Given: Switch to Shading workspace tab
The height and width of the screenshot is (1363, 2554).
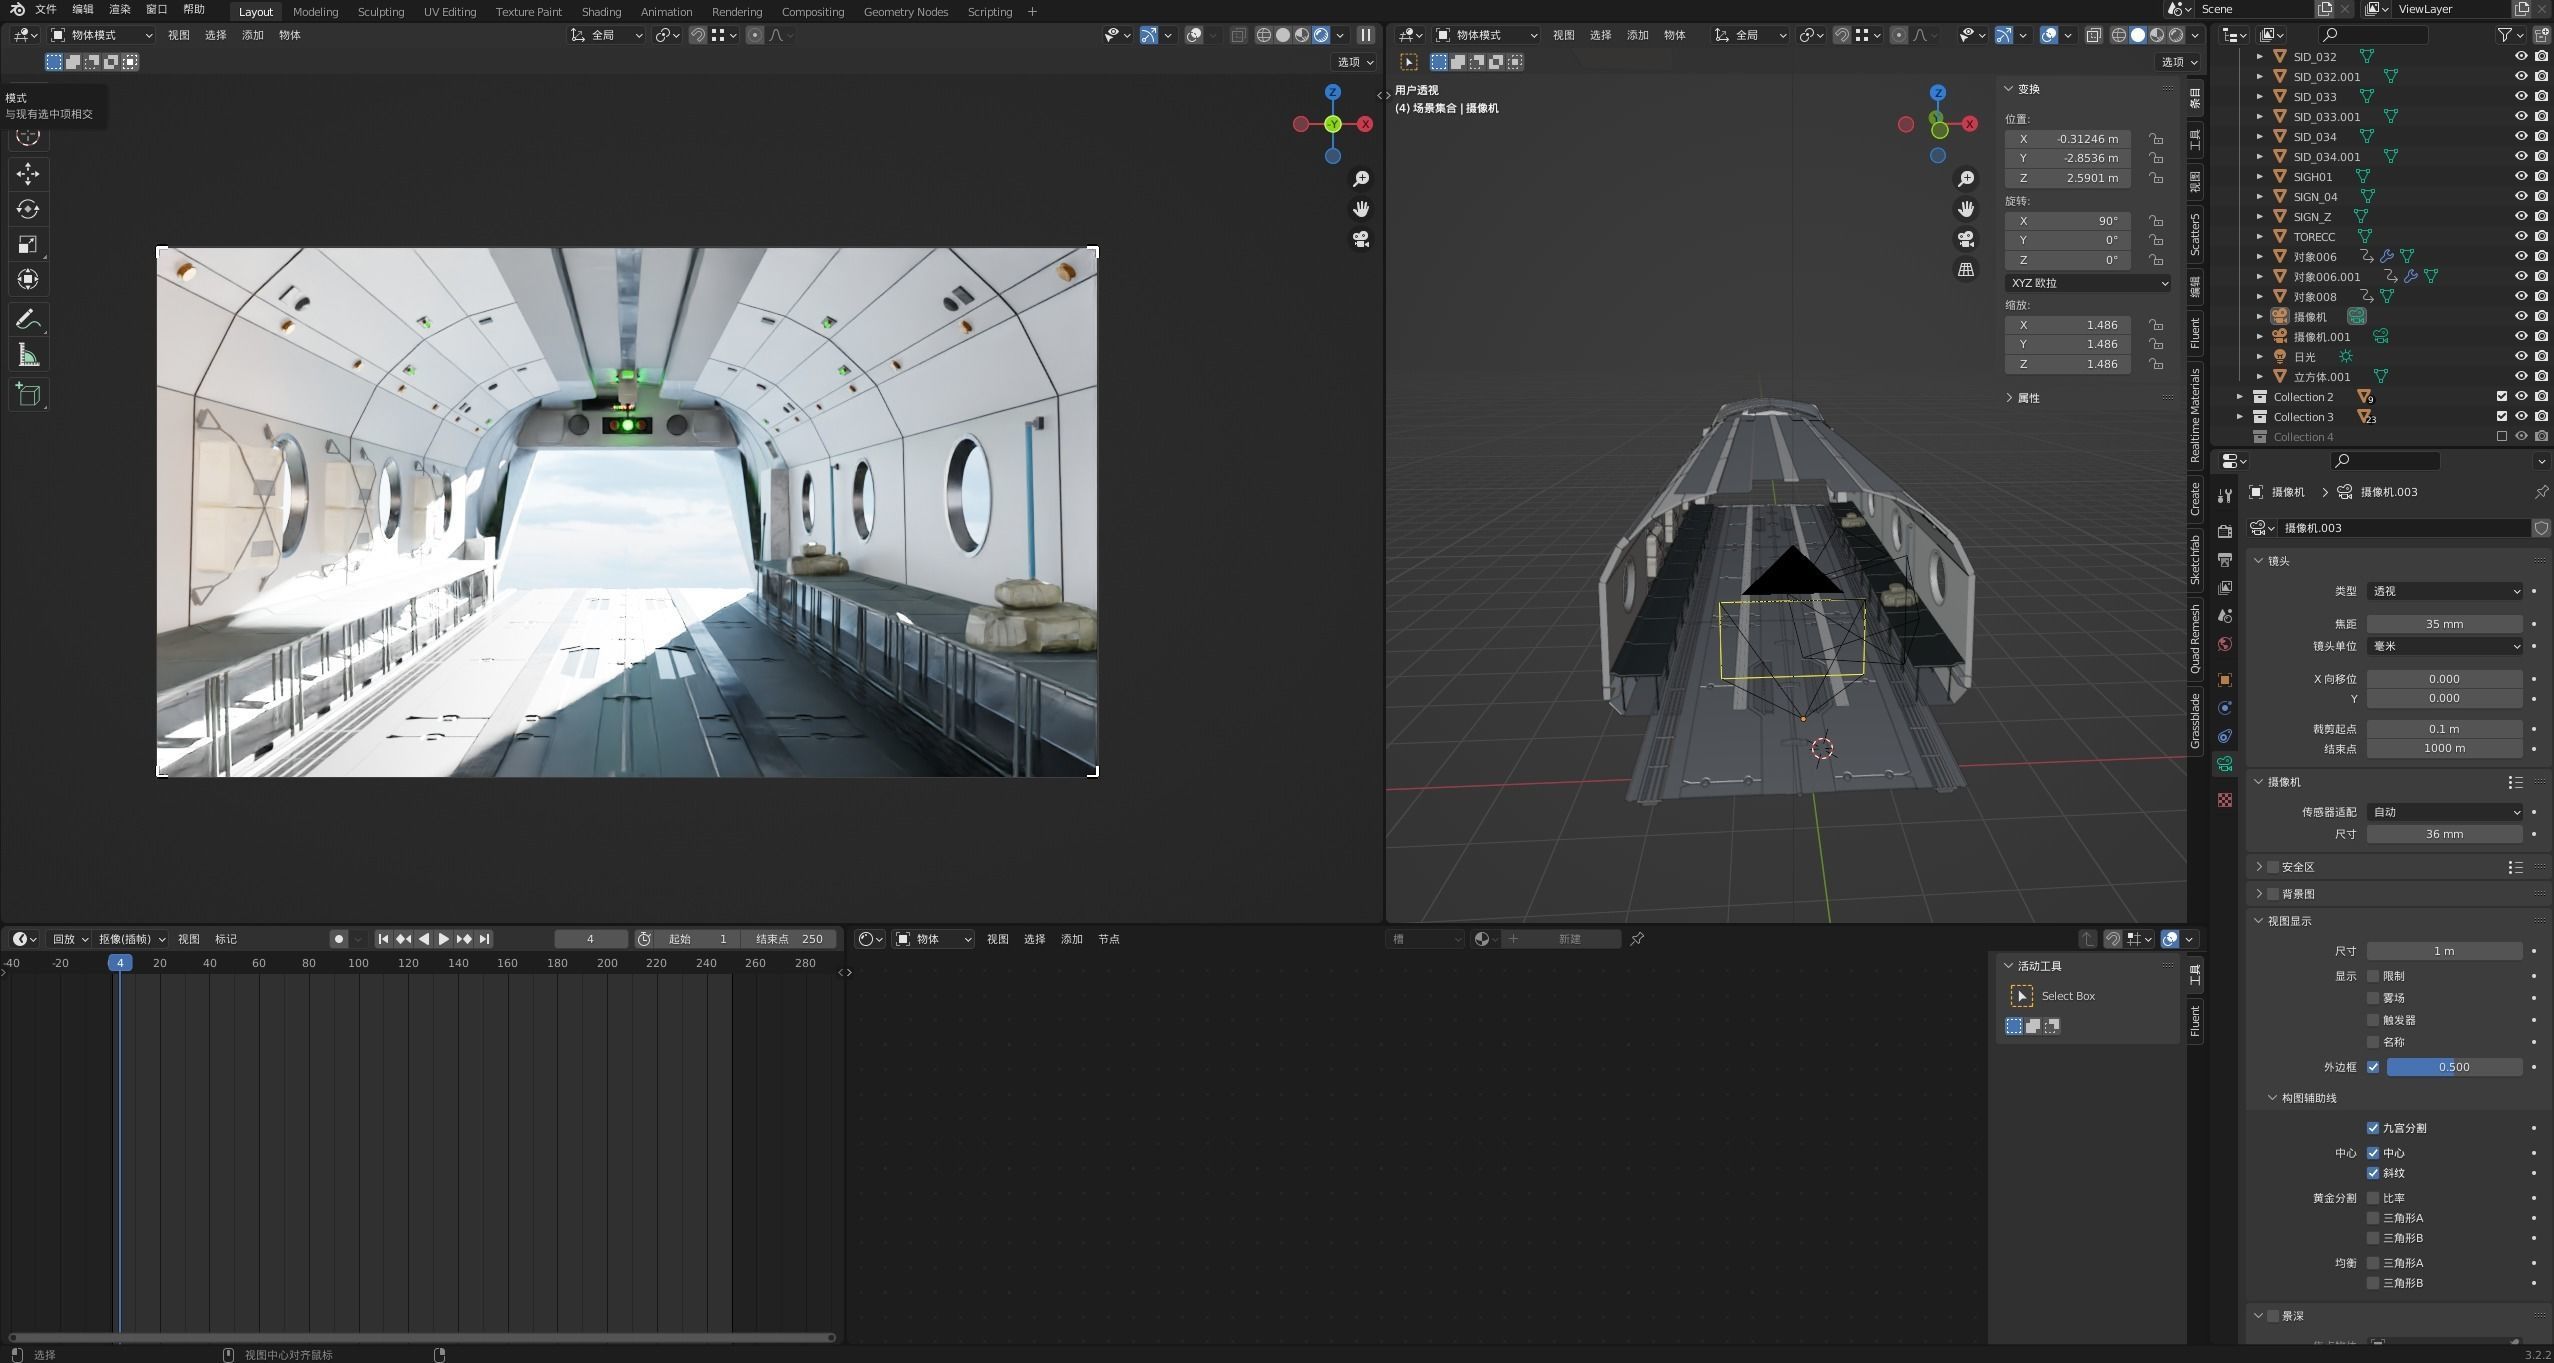Looking at the screenshot, I should coord(601,12).
